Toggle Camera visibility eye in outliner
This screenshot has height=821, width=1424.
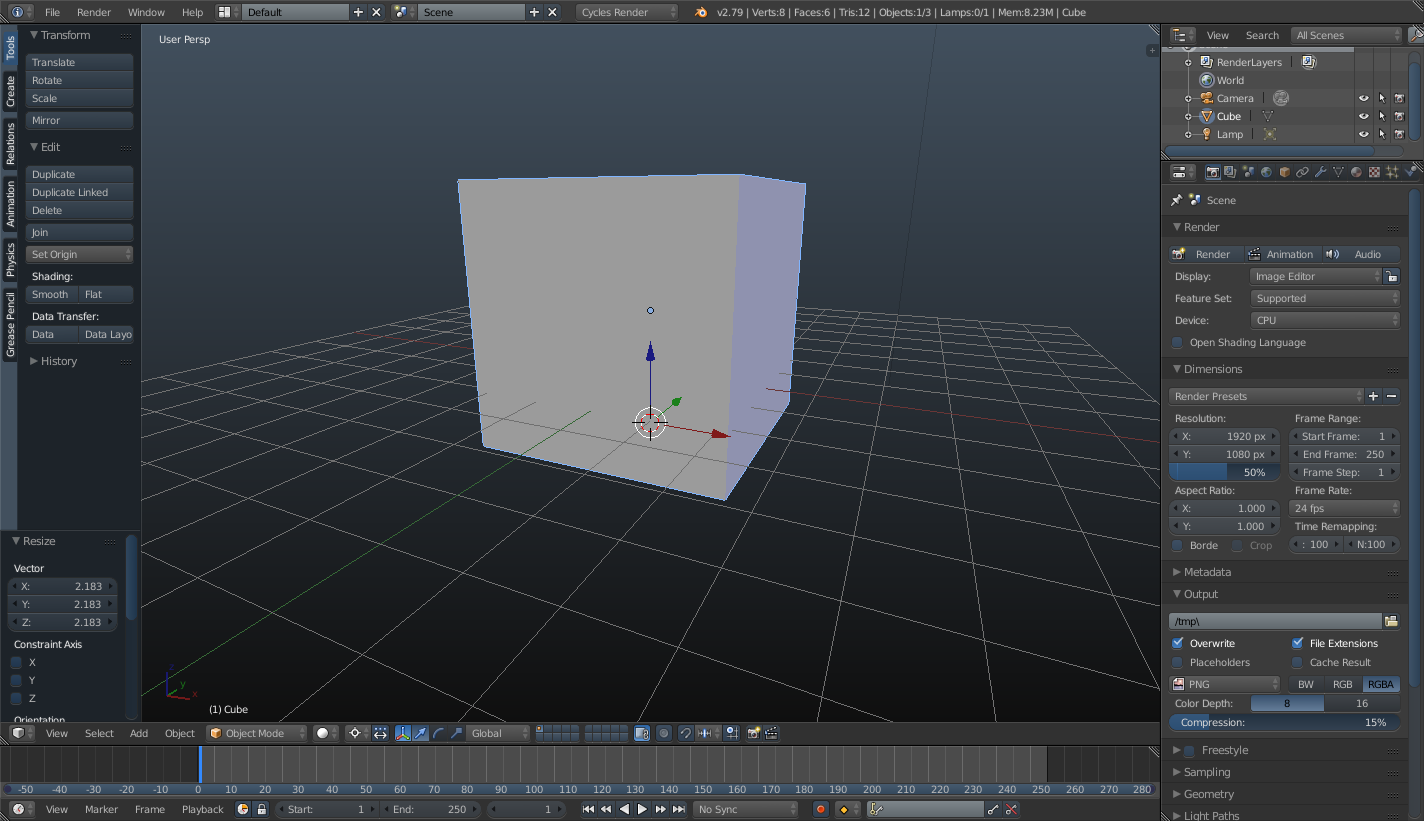pyautogui.click(x=1363, y=98)
